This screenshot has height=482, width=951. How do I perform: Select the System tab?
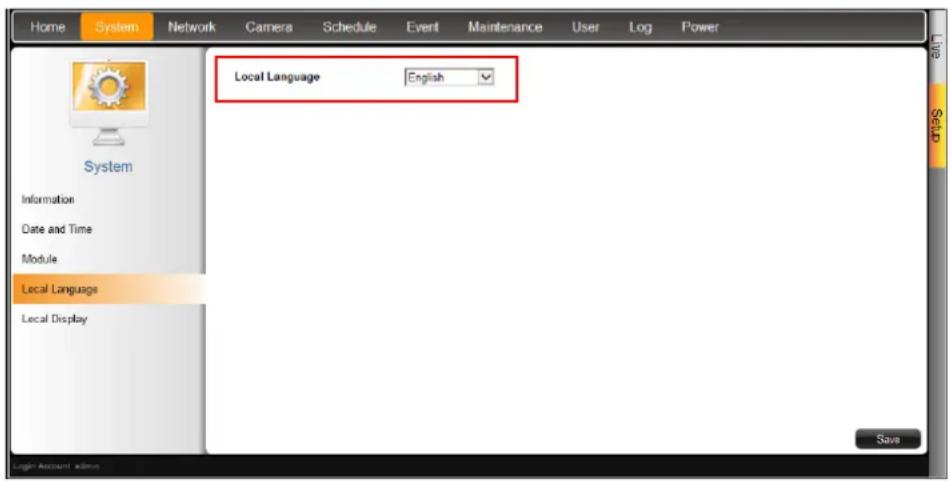click(x=116, y=27)
